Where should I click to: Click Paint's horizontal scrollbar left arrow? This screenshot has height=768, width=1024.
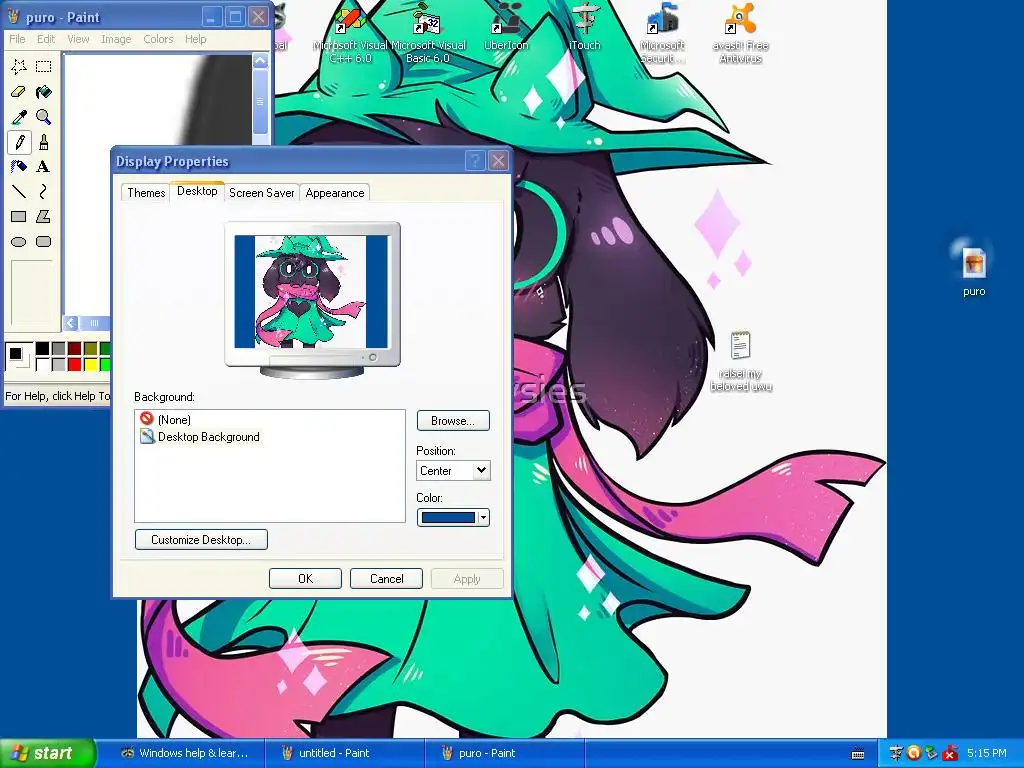[71, 323]
